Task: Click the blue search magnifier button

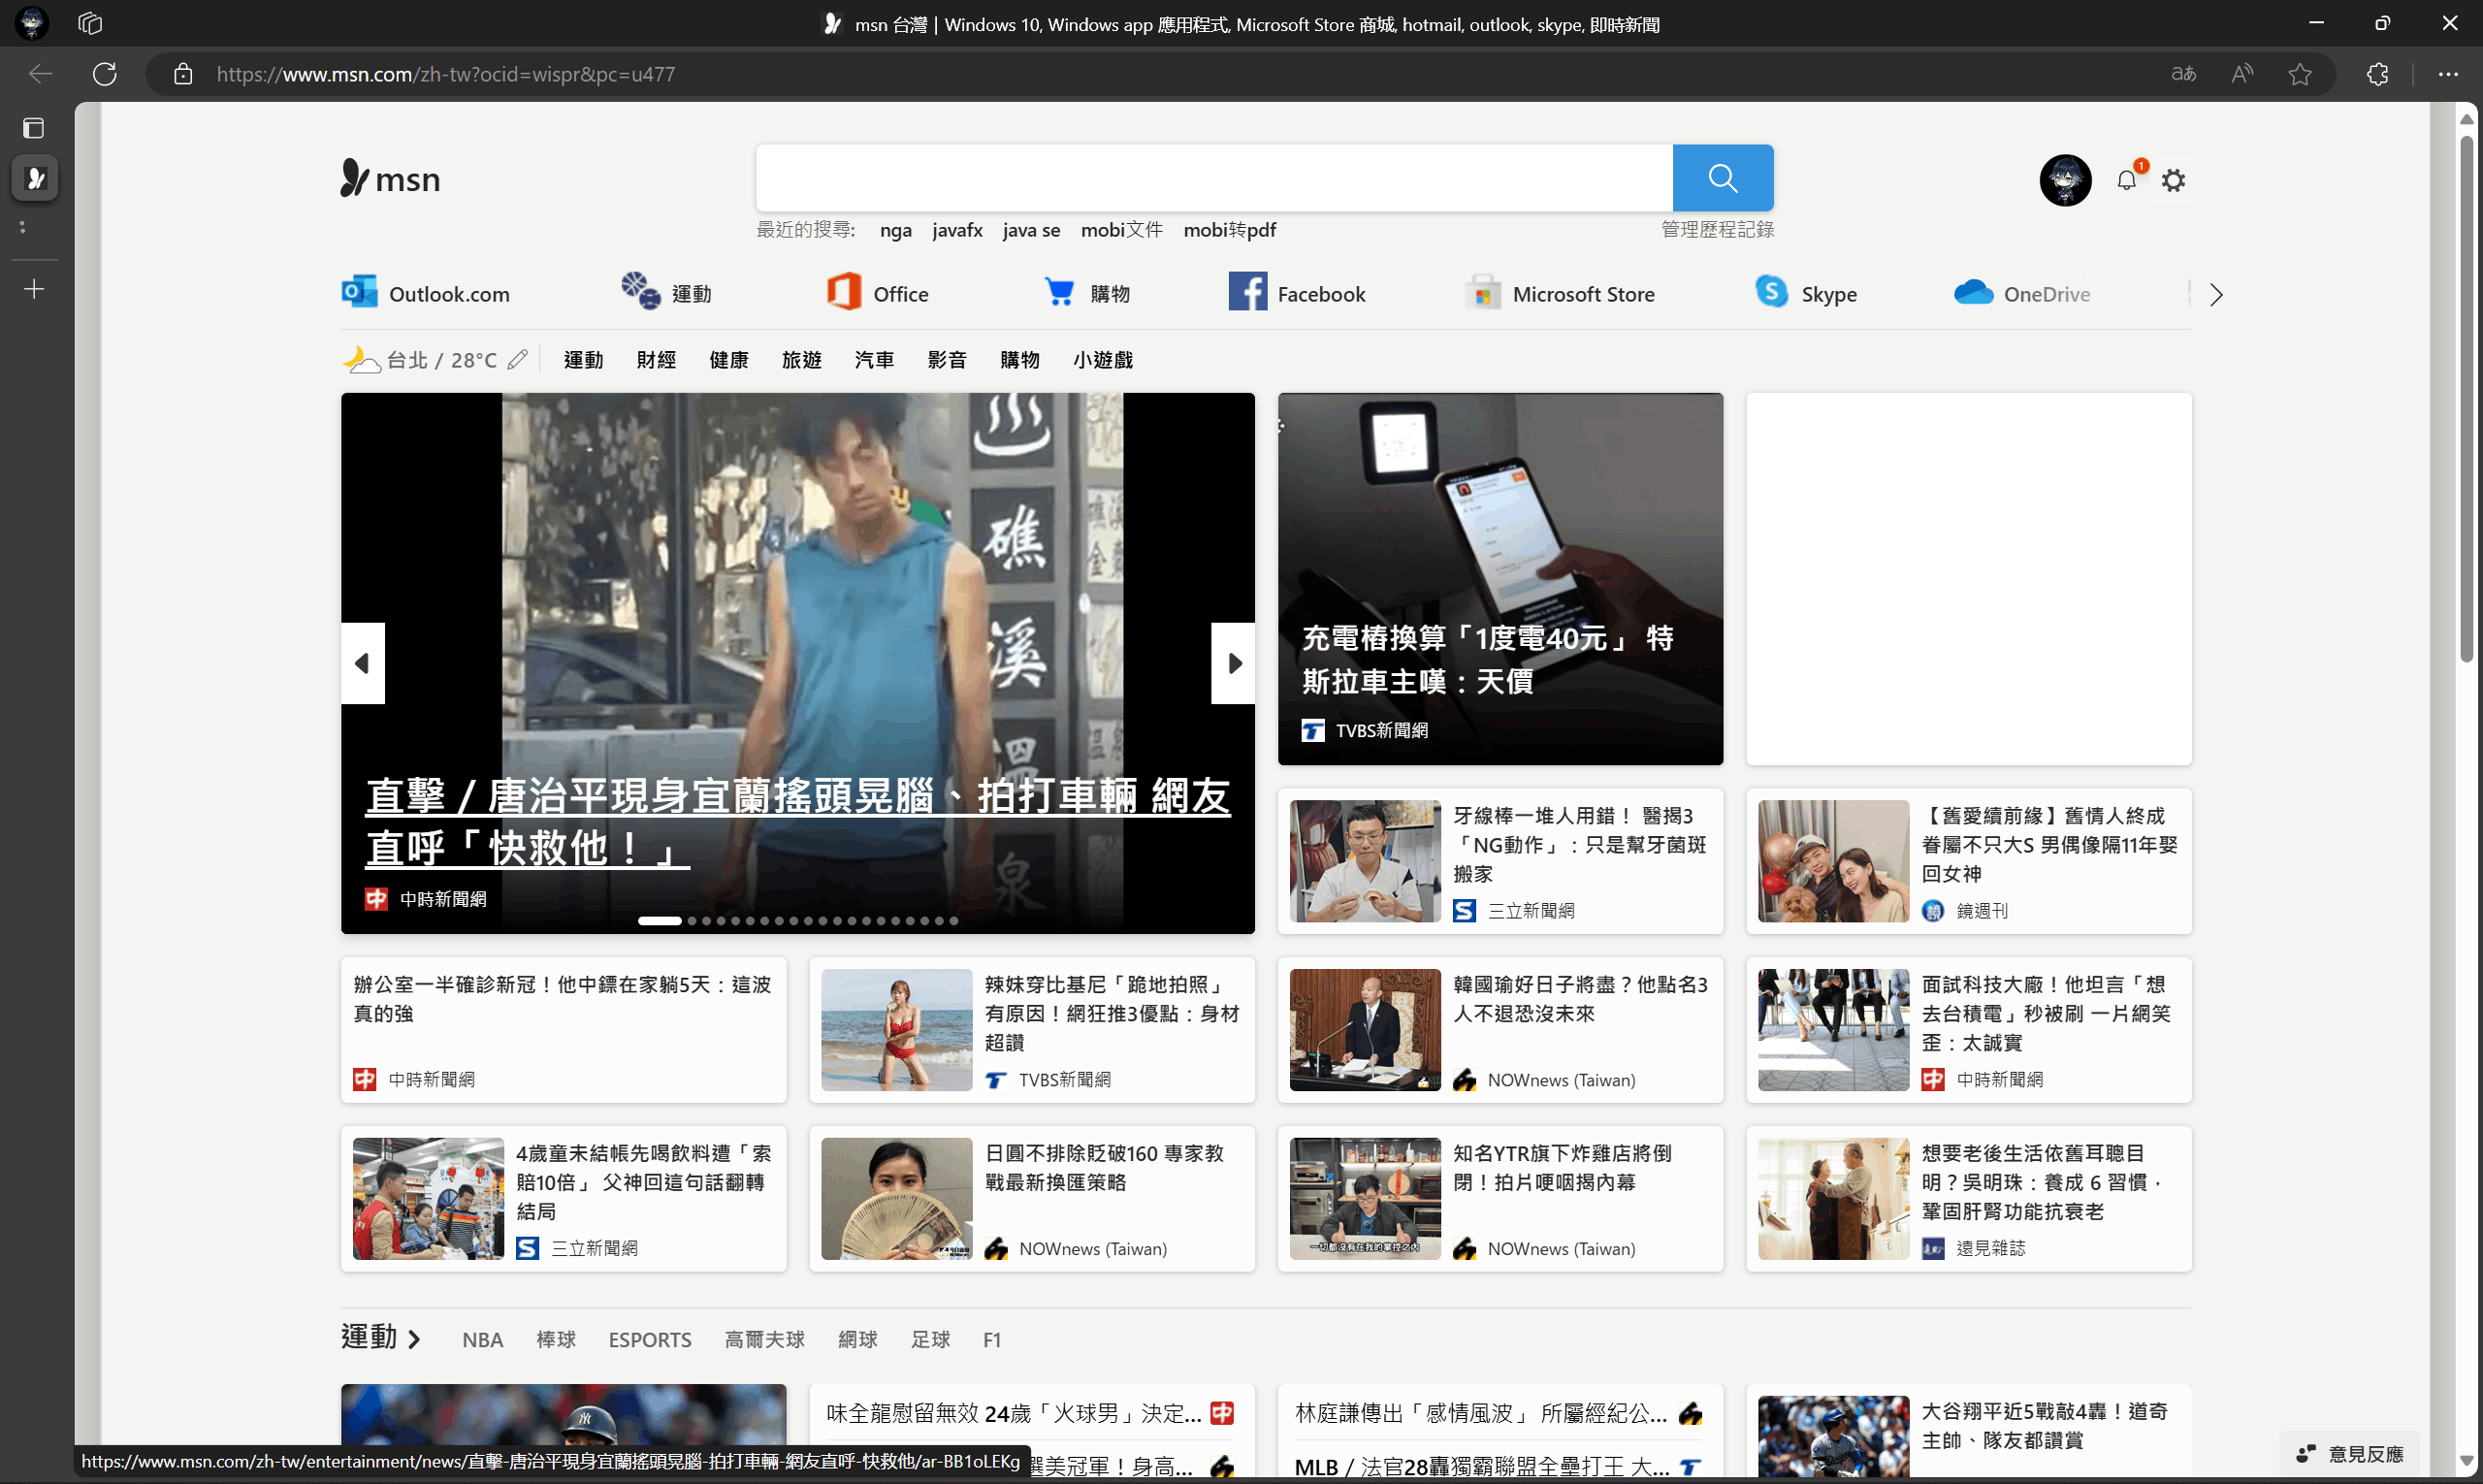Action: click(x=1722, y=178)
